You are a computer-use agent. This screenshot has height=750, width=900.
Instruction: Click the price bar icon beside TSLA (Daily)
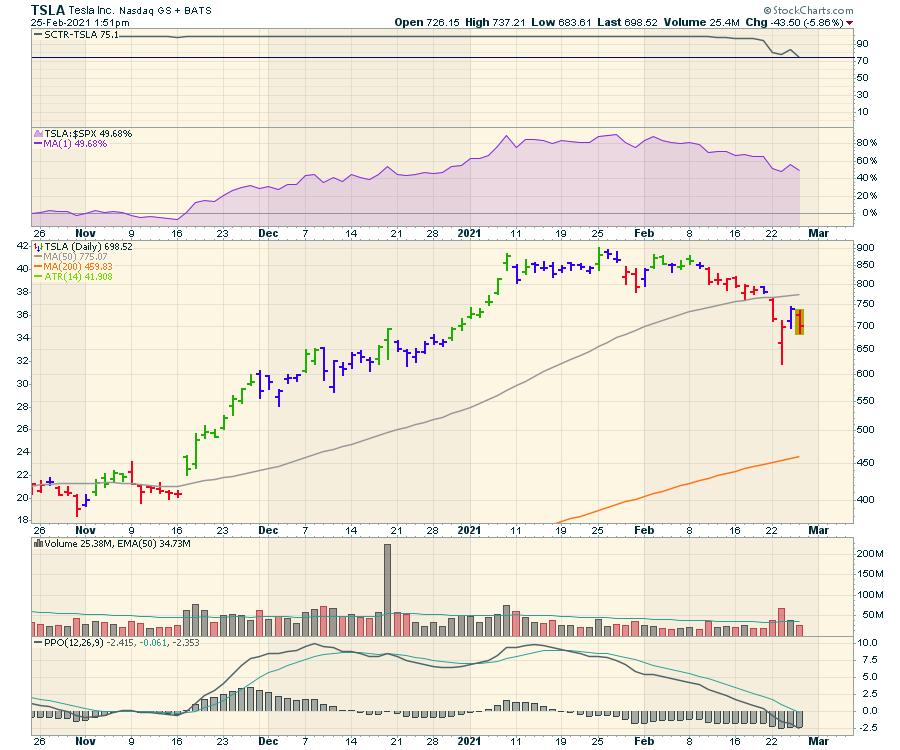37,246
